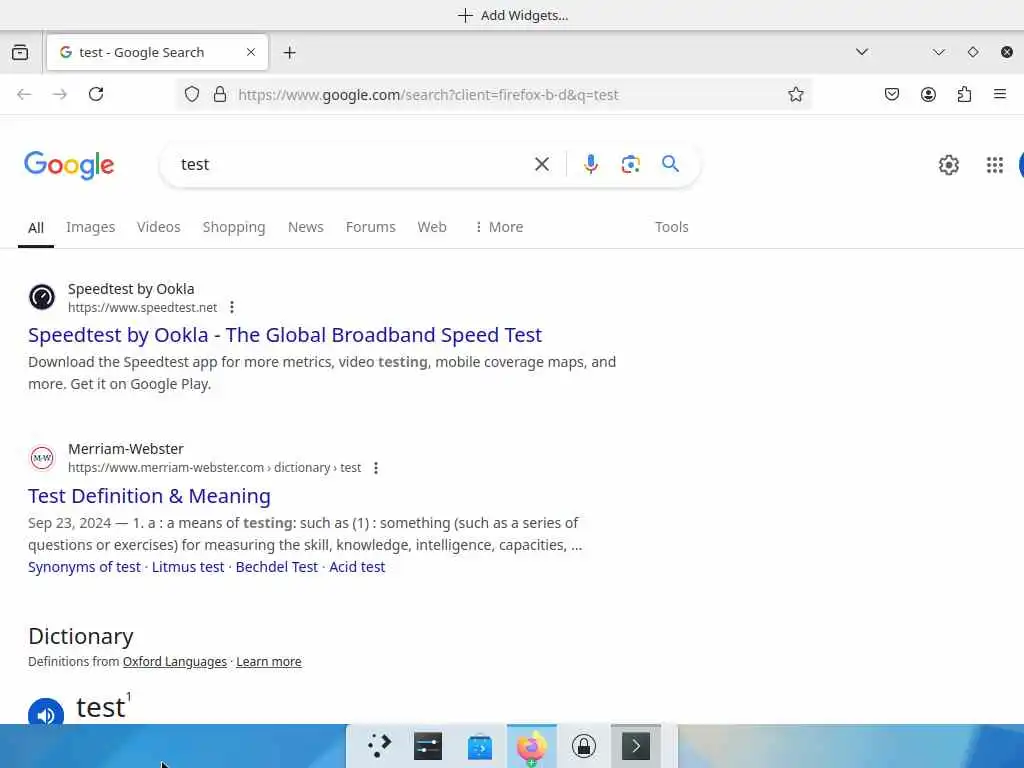Screen dimensions: 1024x768
Task: Click Speedtest site favicon
Action: [x=42, y=297]
